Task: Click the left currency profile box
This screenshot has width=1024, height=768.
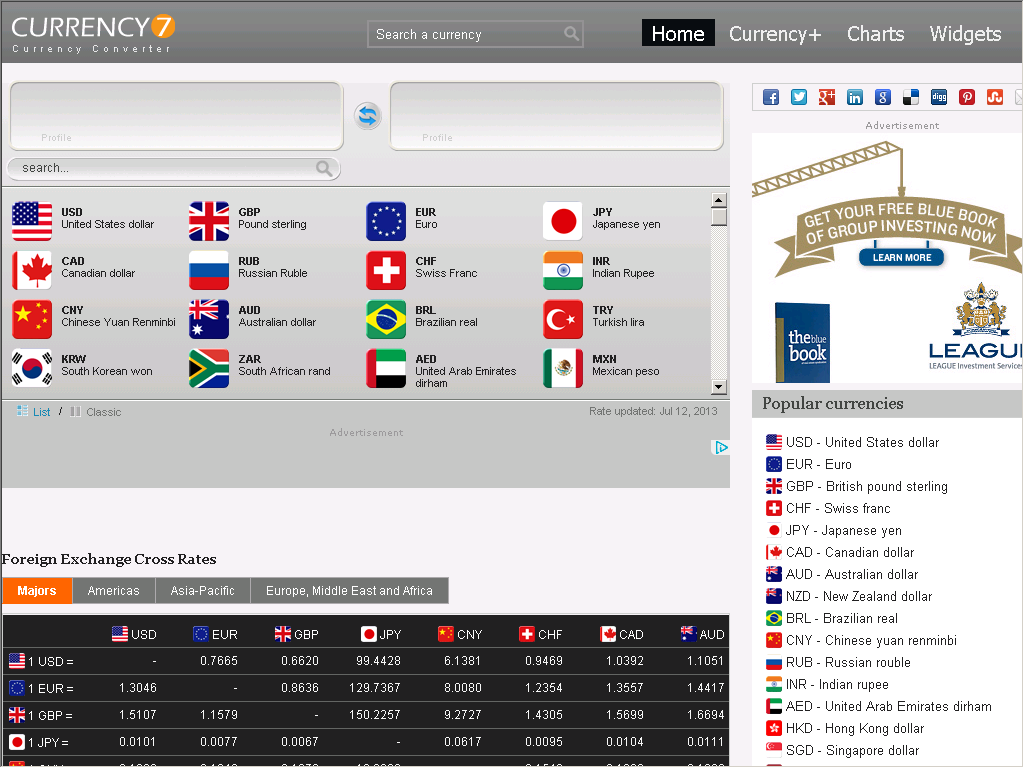Action: (x=176, y=116)
